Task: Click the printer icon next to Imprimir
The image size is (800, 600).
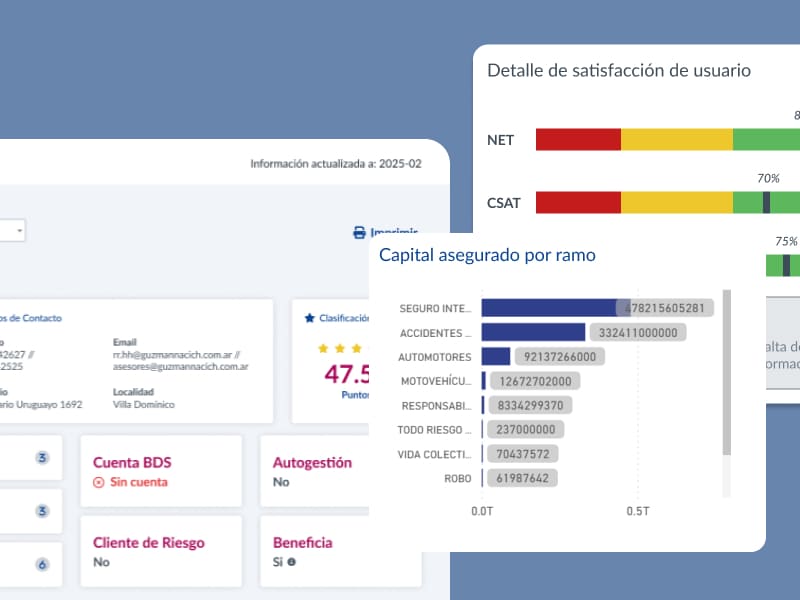Action: pyautogui.click(x=360, y=232)
